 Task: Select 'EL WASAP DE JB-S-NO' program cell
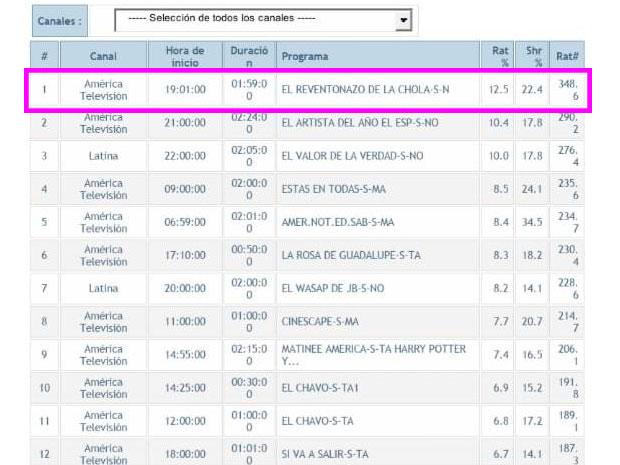(333, 288)
